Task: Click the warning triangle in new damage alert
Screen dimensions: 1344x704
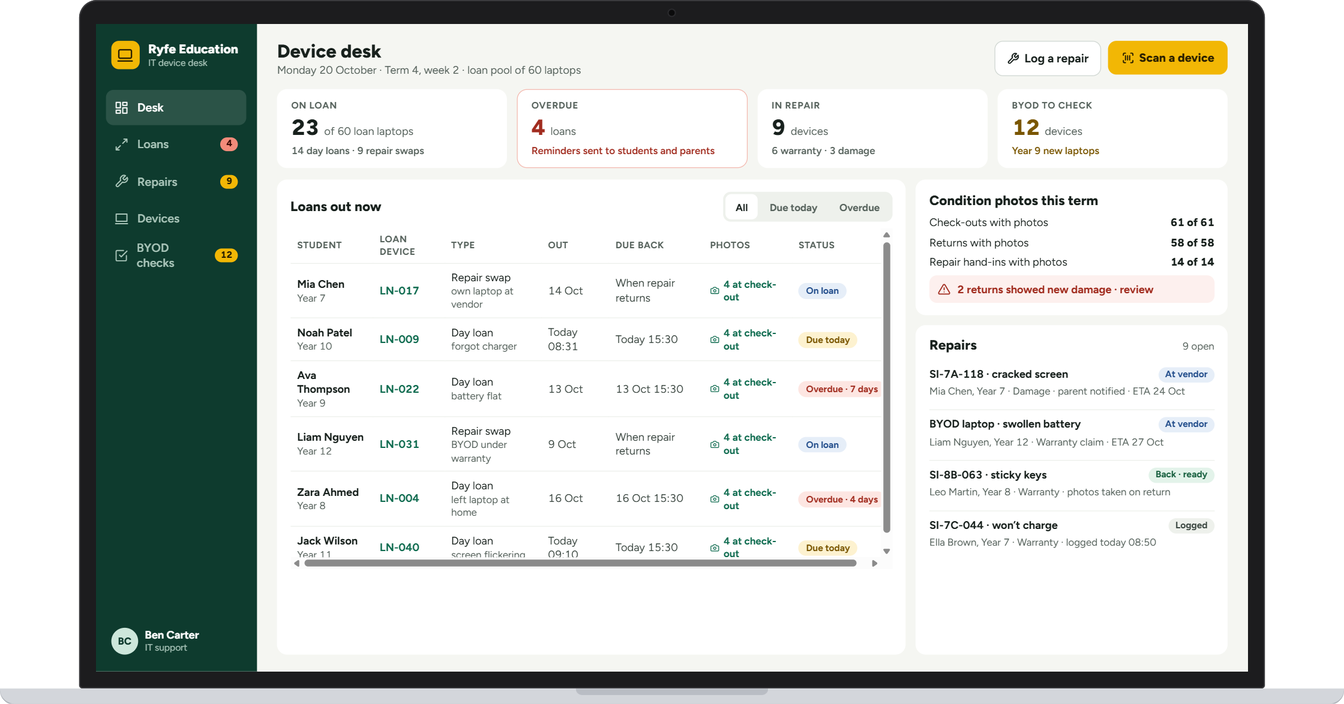Action: click(x=944, y=289)
